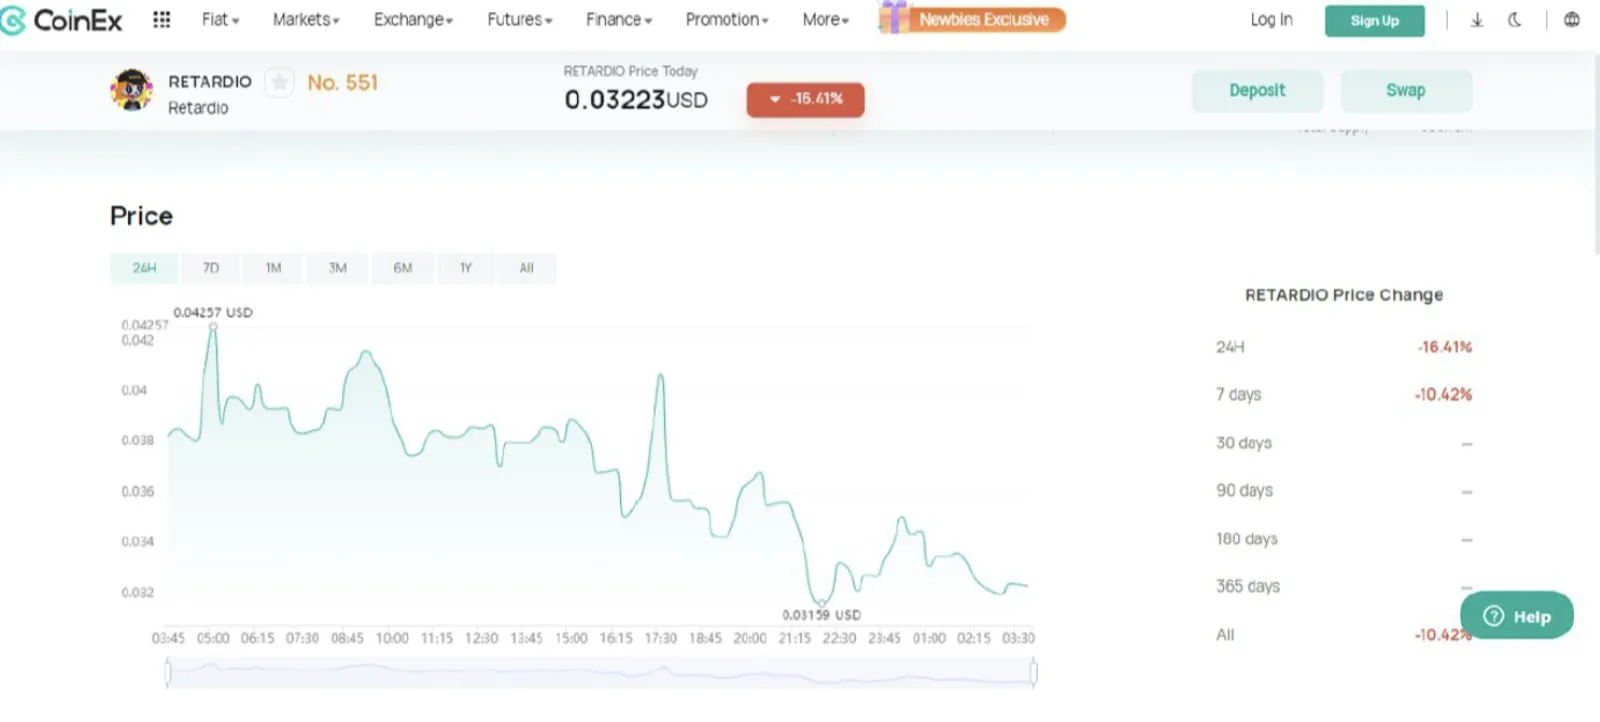Click the RETARDIO coin avatar
Screen dimensions: 1600x722
tap(131, 90)
